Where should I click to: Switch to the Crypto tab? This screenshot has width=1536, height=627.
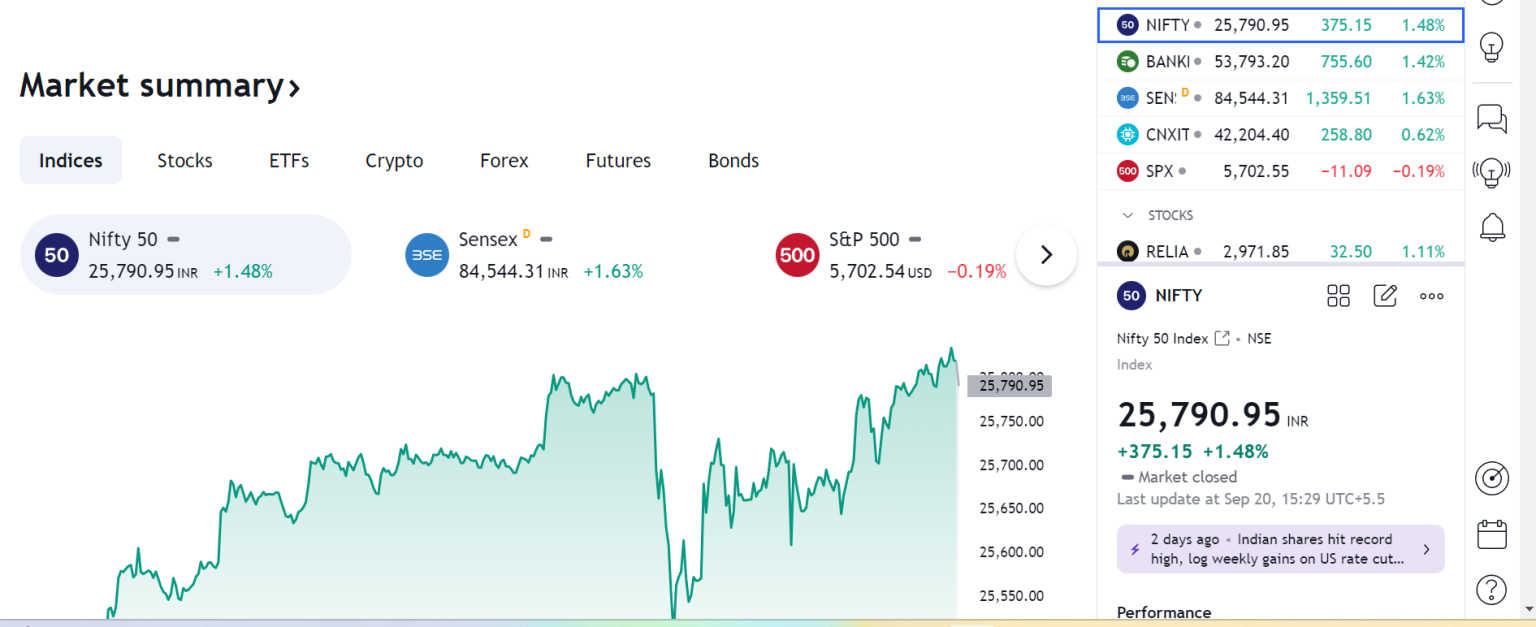[393, 160]
